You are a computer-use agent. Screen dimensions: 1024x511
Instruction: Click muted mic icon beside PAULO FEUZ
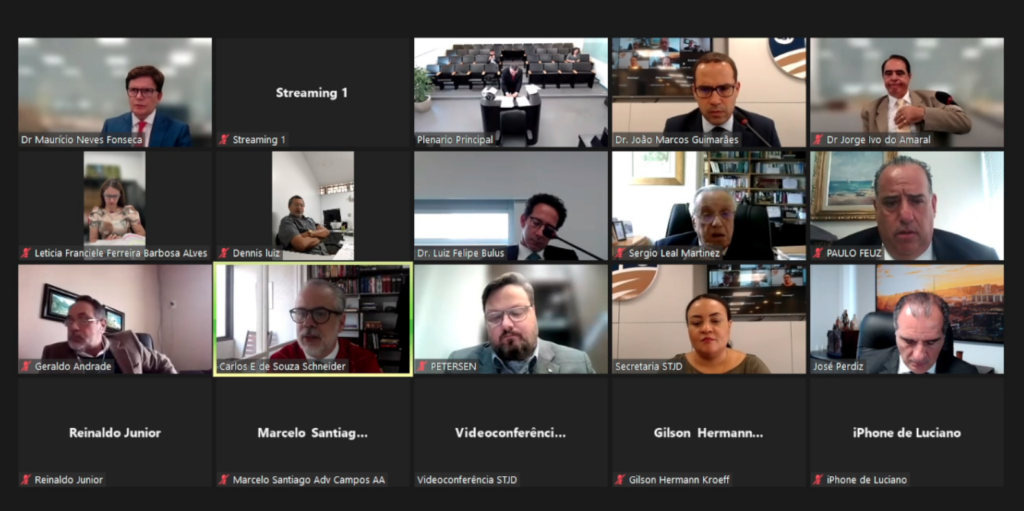click(818, 253)
